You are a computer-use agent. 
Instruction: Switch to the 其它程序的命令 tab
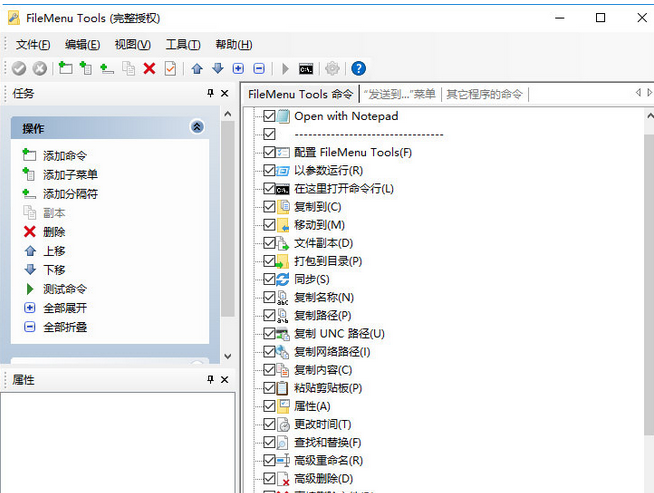point(484,94)
